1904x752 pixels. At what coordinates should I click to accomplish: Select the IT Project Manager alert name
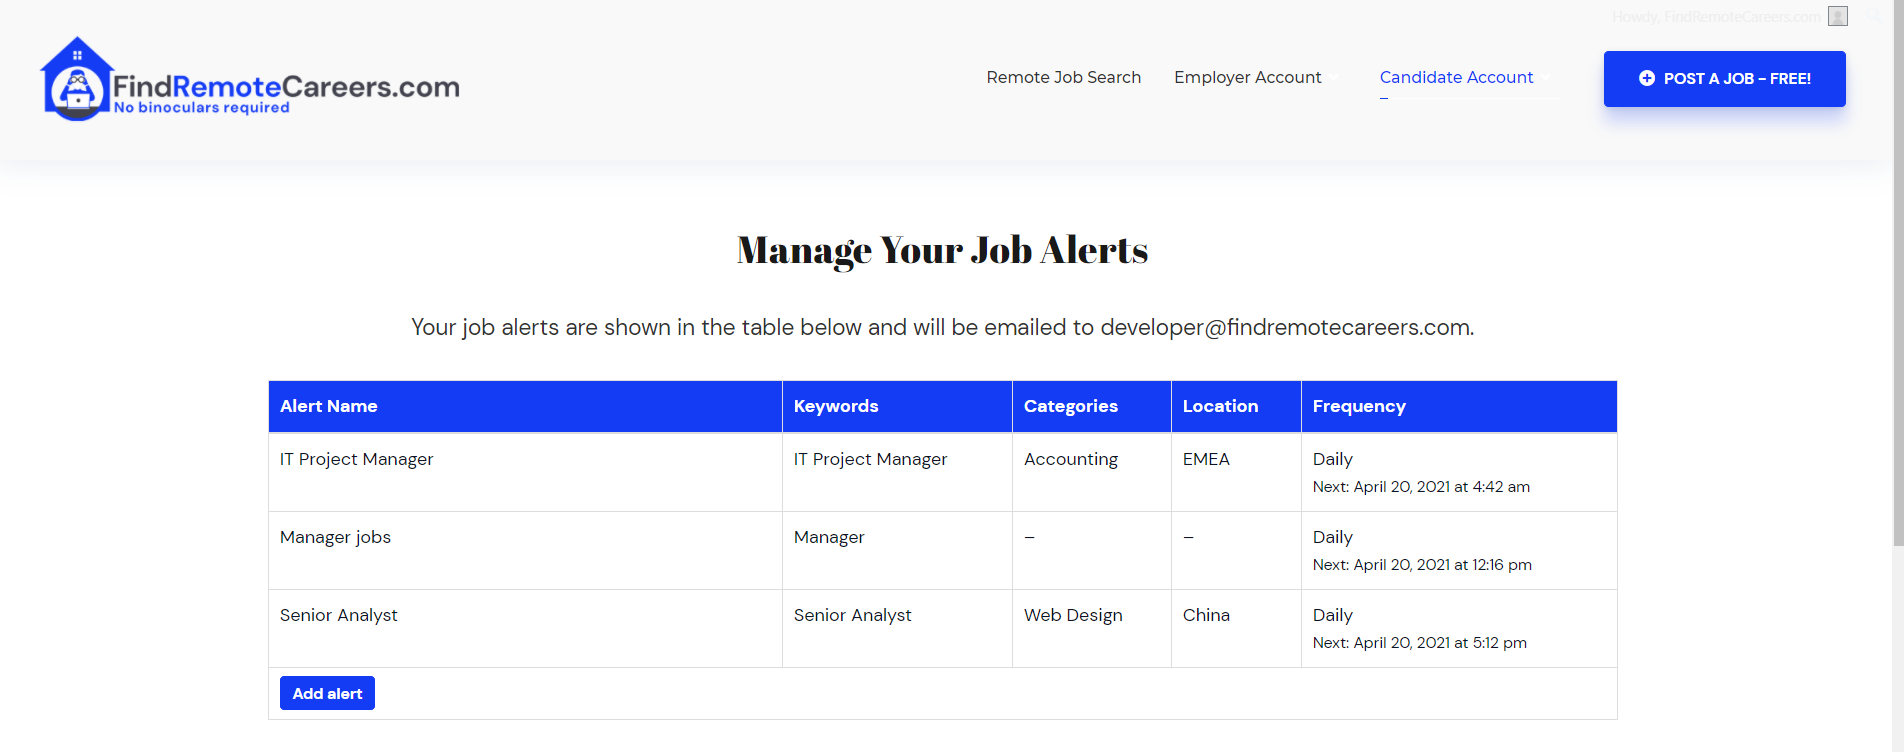click(x=356, y=459)
